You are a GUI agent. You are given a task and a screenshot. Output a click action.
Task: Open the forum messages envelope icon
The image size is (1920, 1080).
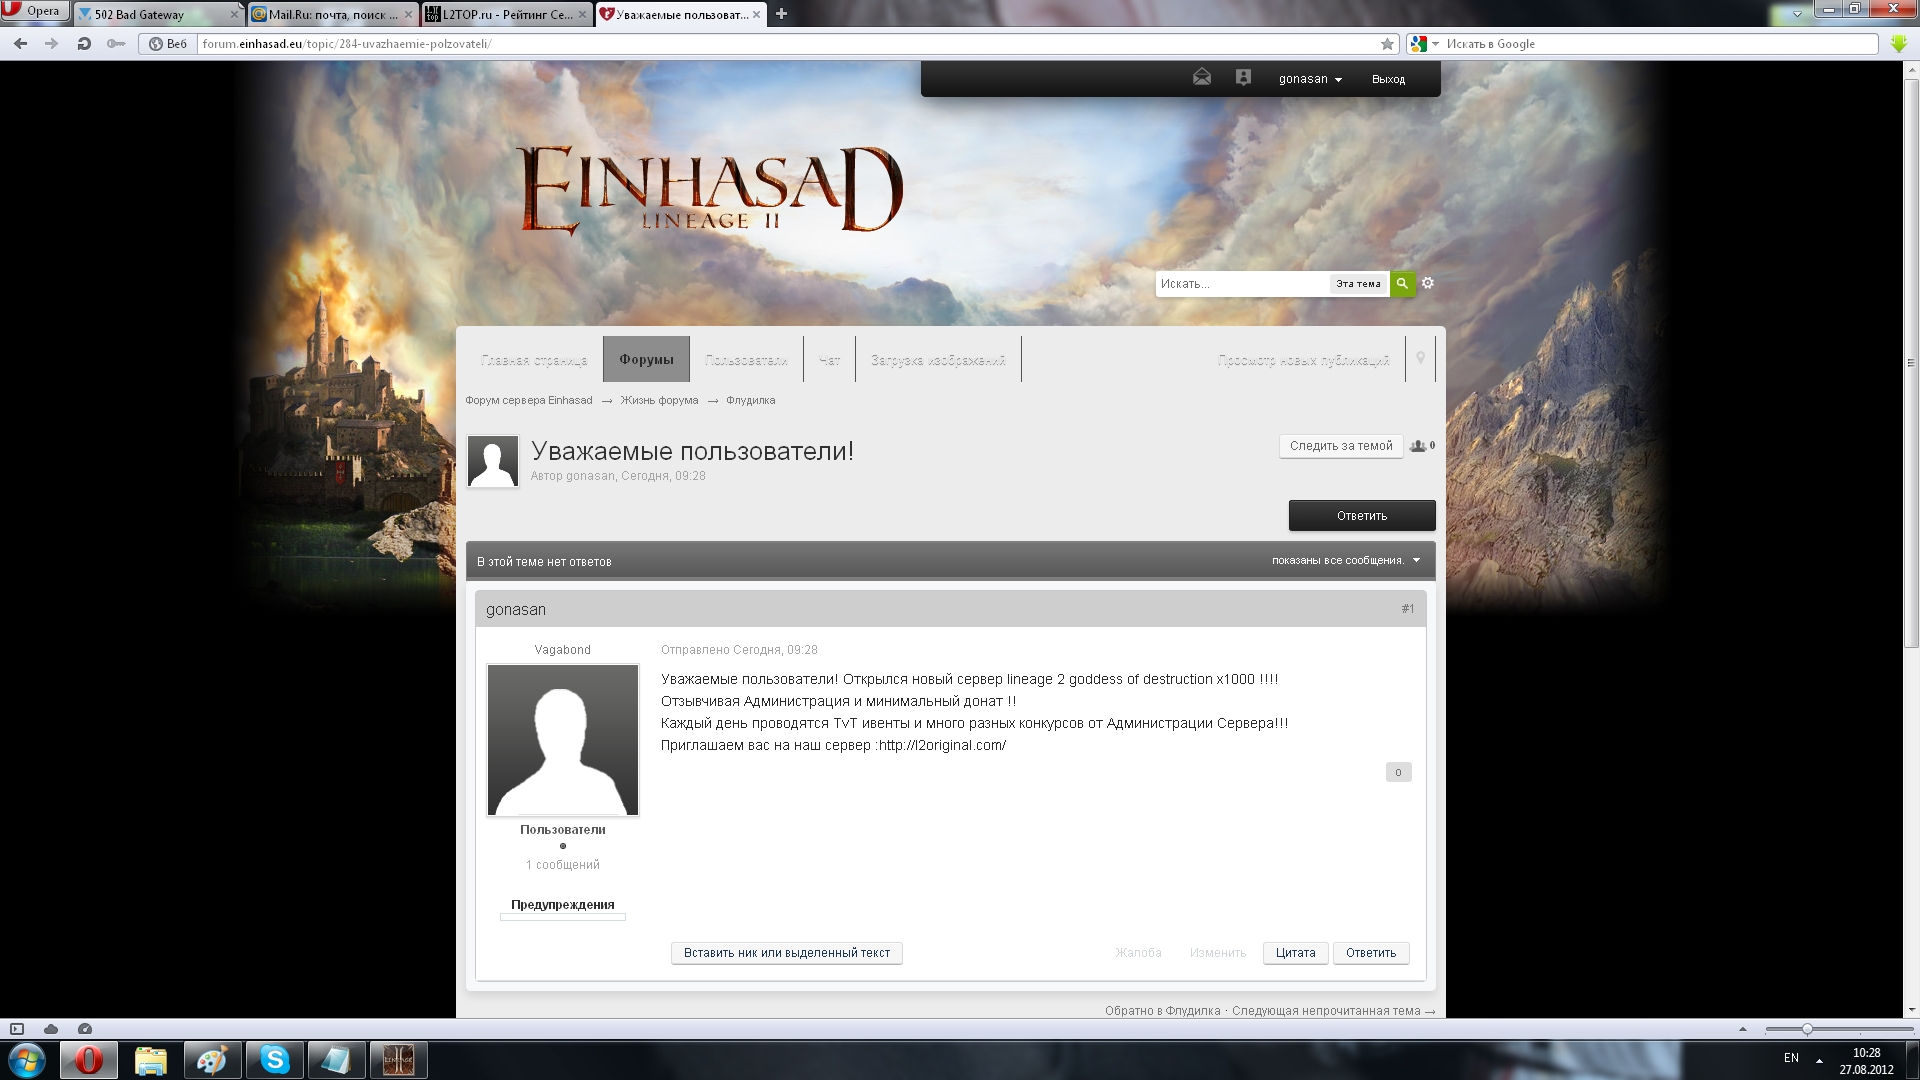(1202, 78)
